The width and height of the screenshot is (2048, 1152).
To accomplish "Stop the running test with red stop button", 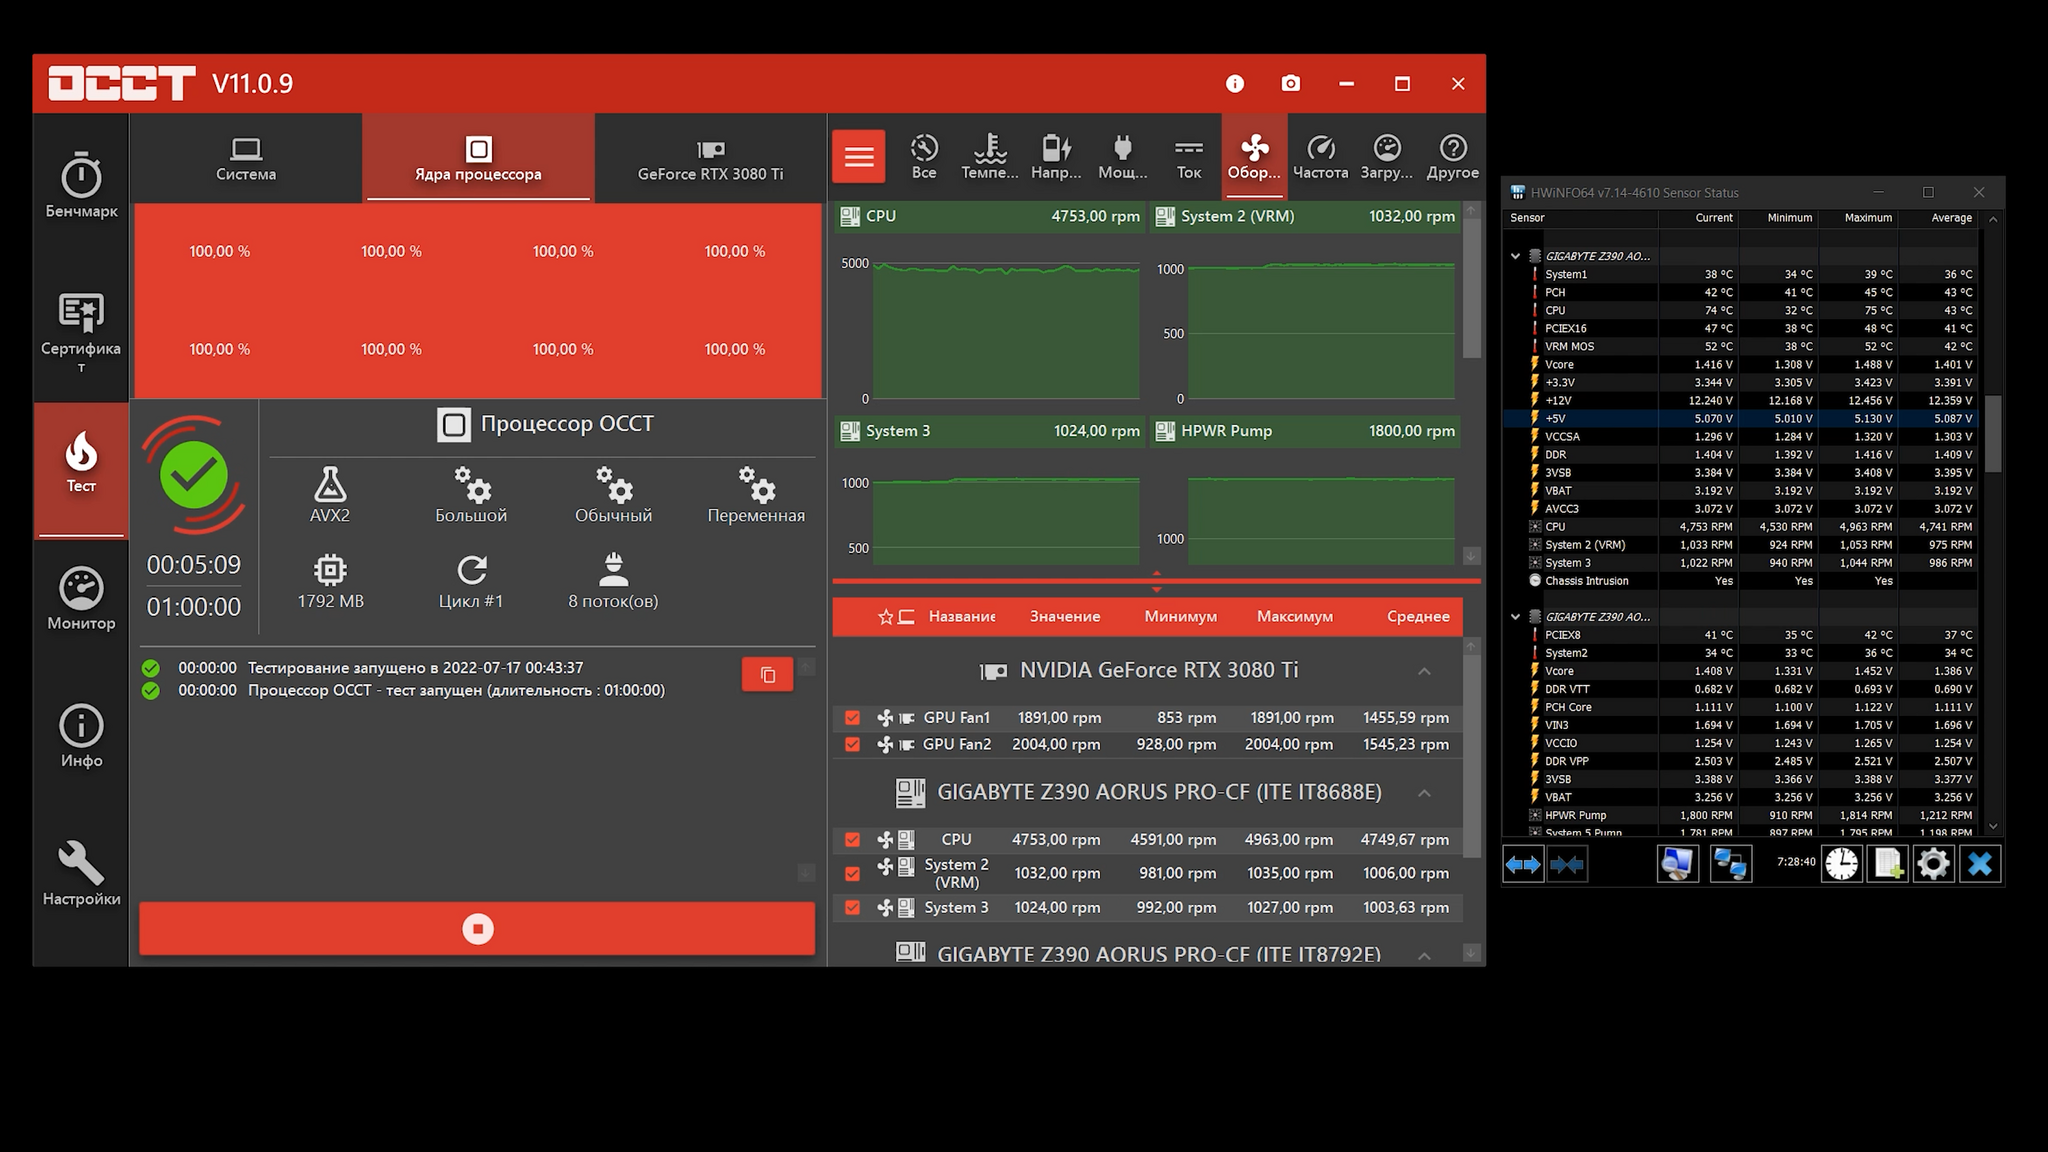I will click(x=477, y=929).
